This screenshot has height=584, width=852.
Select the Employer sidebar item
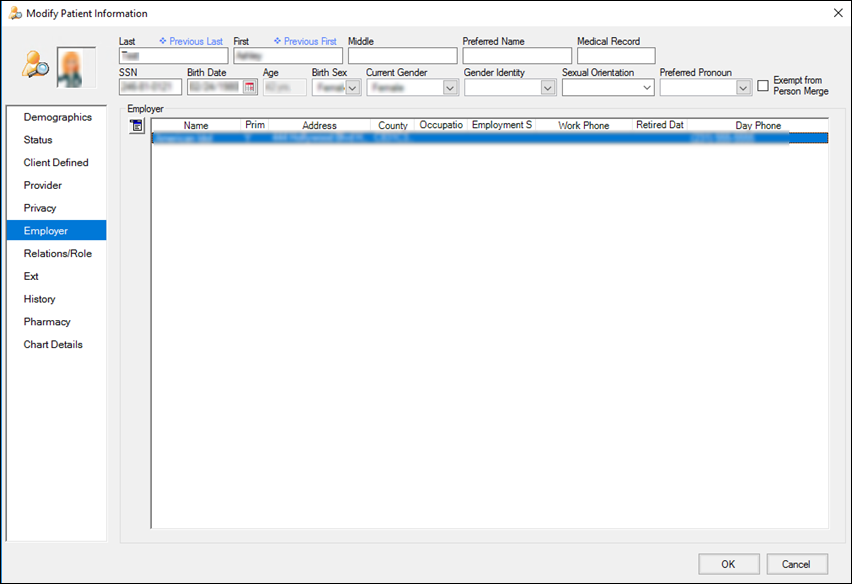point(57,230)
